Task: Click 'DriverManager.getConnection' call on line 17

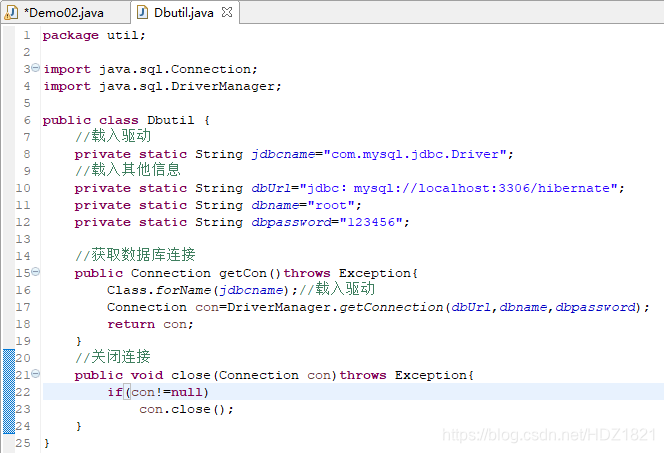Action: (x=335, y=307)
